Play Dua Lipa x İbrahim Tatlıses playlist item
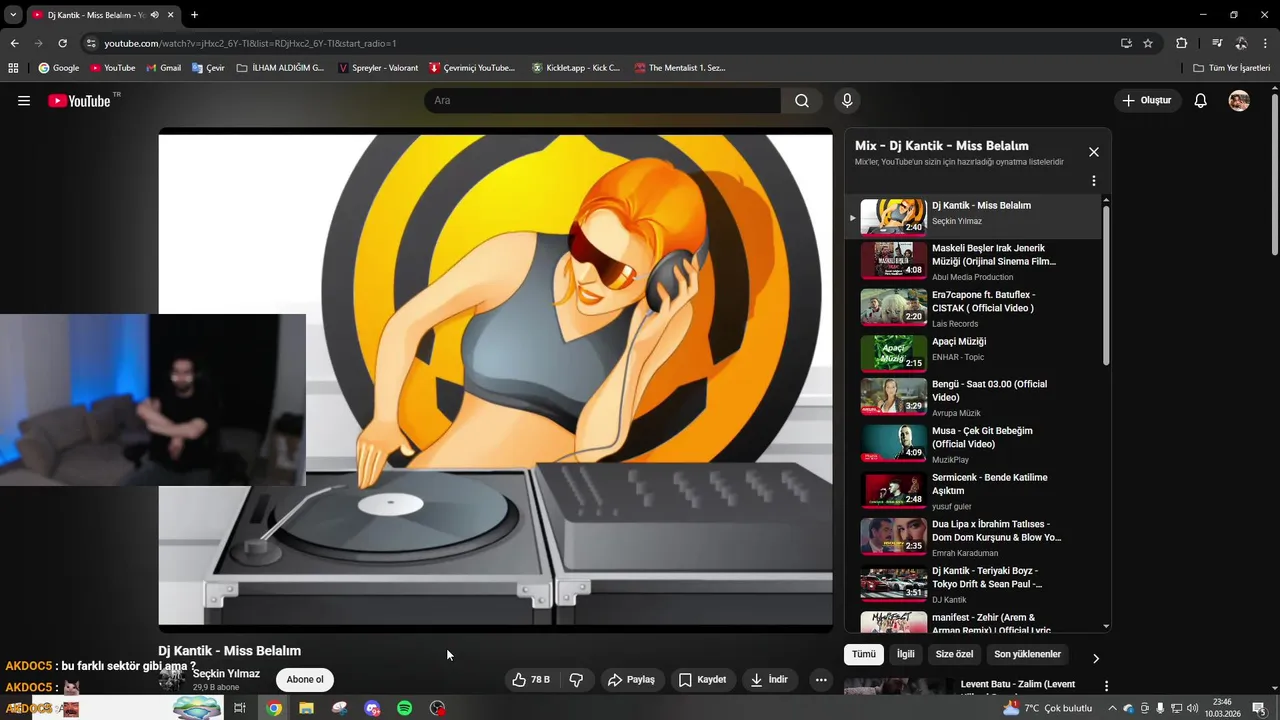The width and height of the screenshot is (1280, 720). click(973, 537)
